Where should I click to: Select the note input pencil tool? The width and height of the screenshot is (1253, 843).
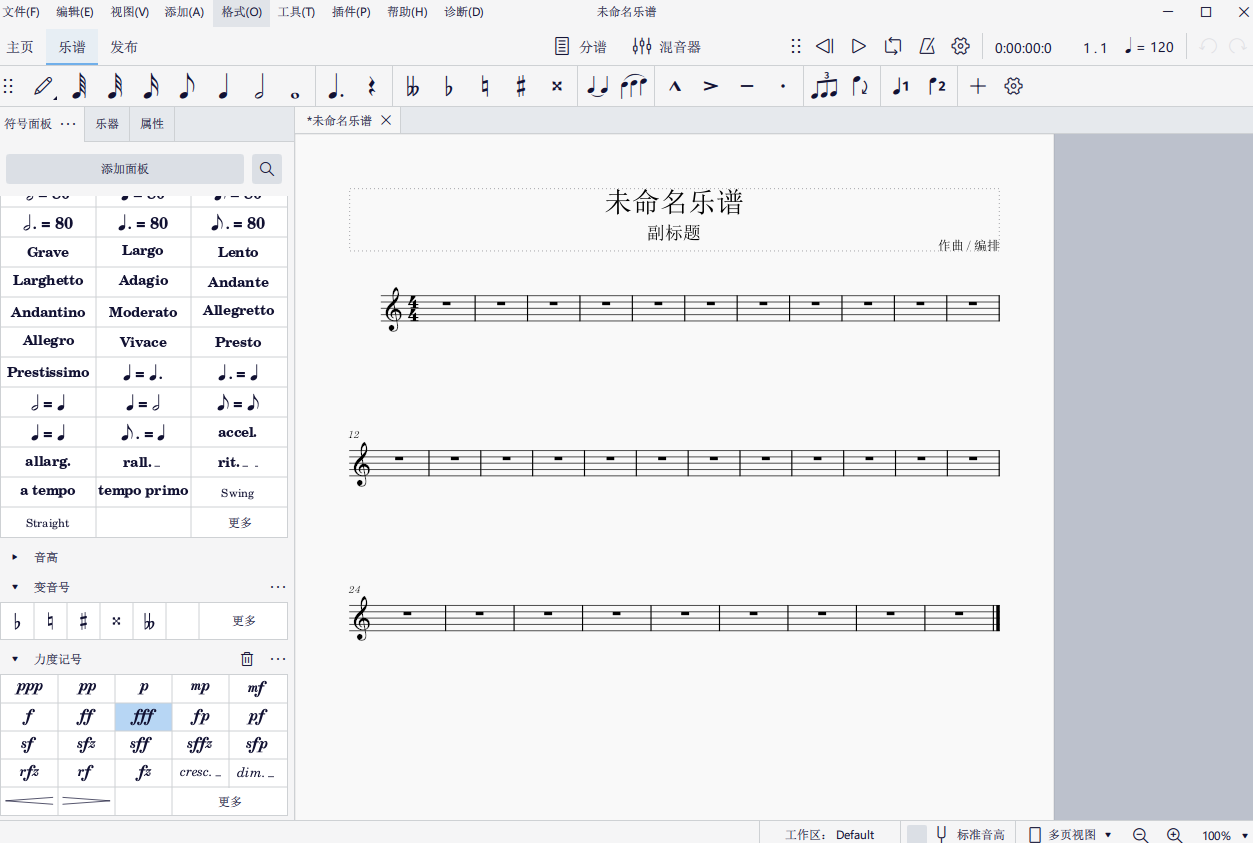pos(42,87)
